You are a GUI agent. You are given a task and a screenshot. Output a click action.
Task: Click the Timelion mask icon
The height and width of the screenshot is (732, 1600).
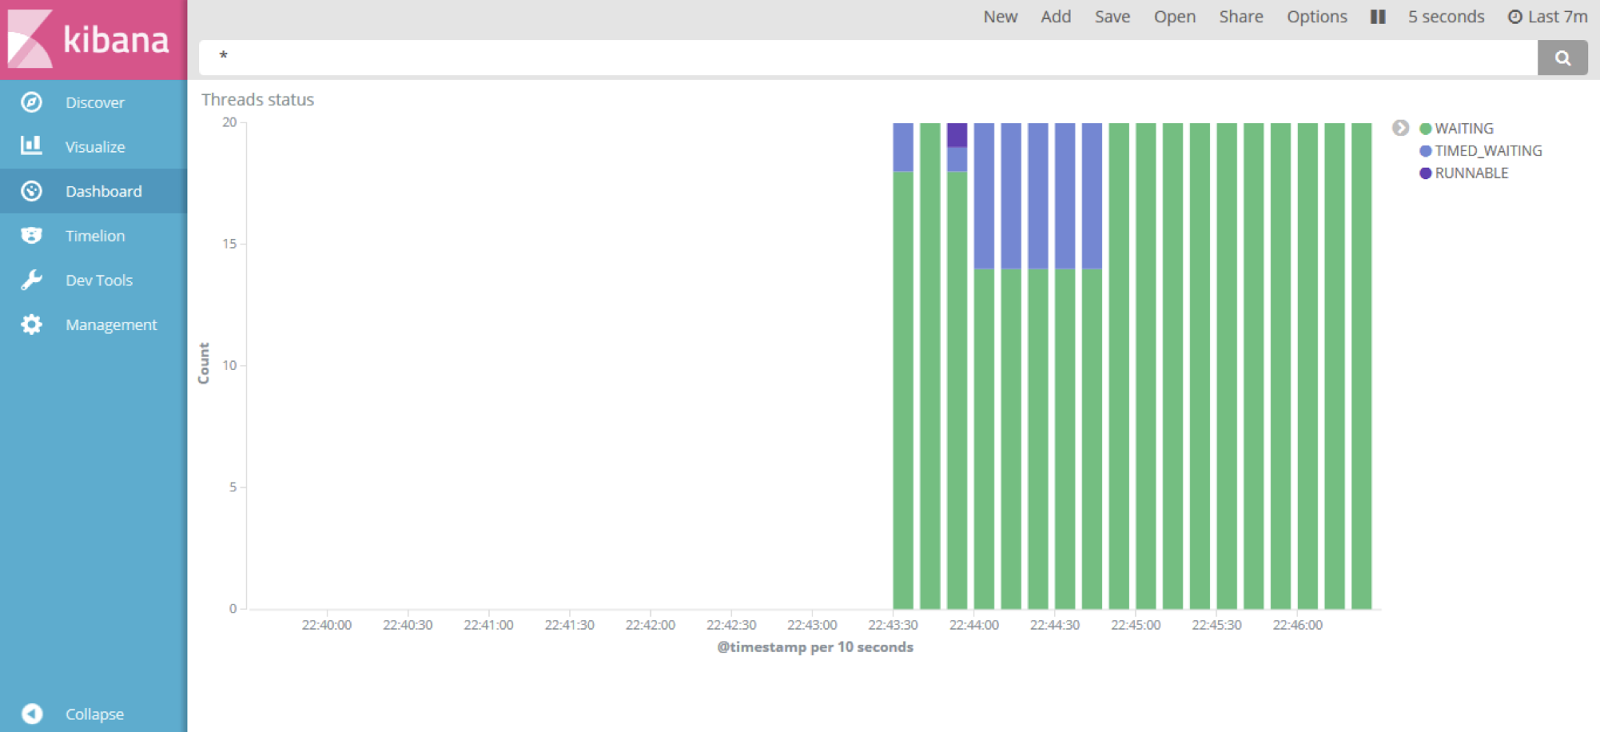(32, 236)
